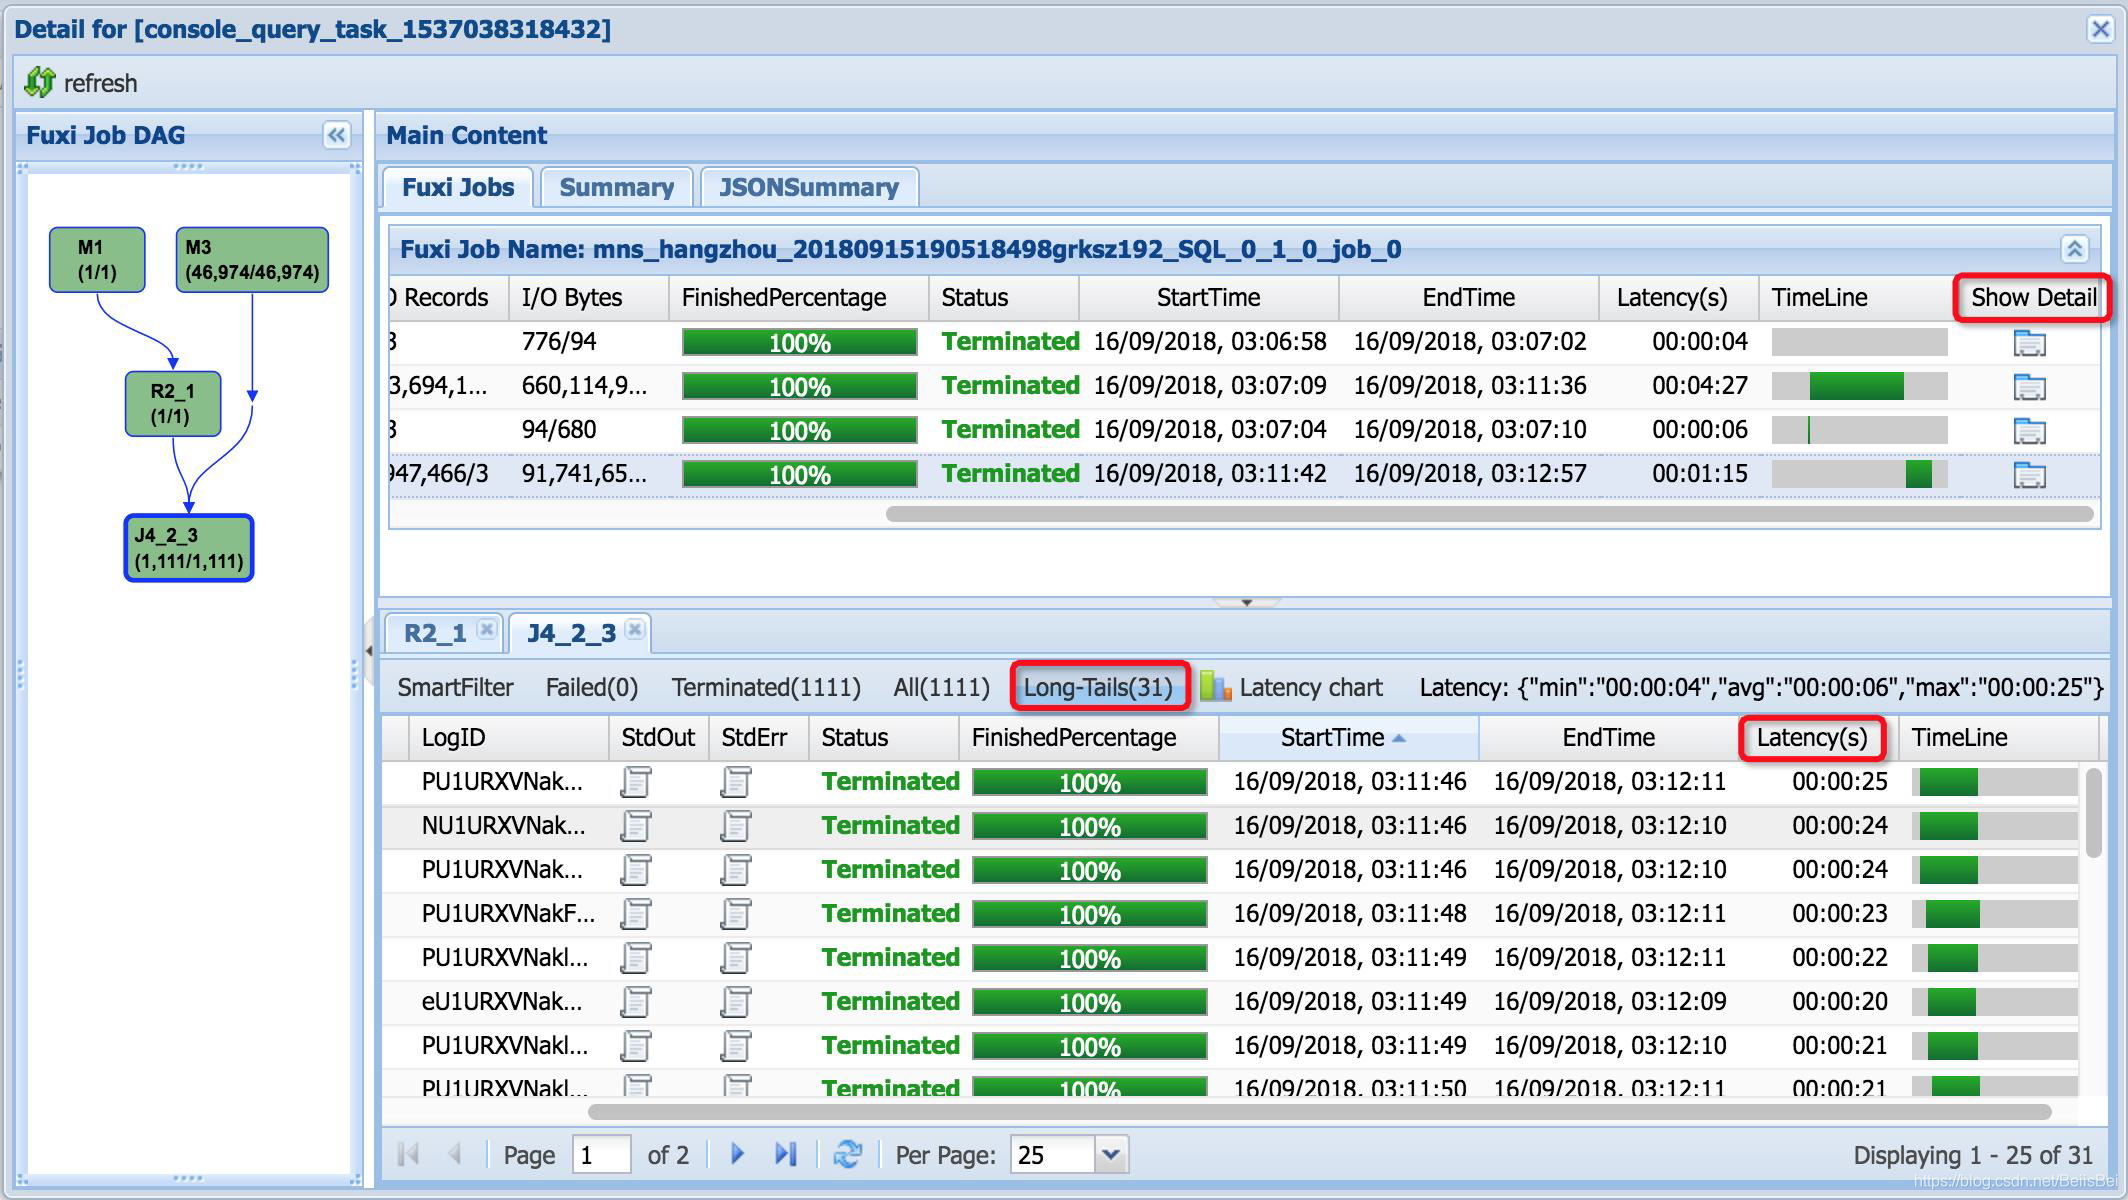
Task: Select the J4_2_3 bottom tab
Action: [571, 633]
